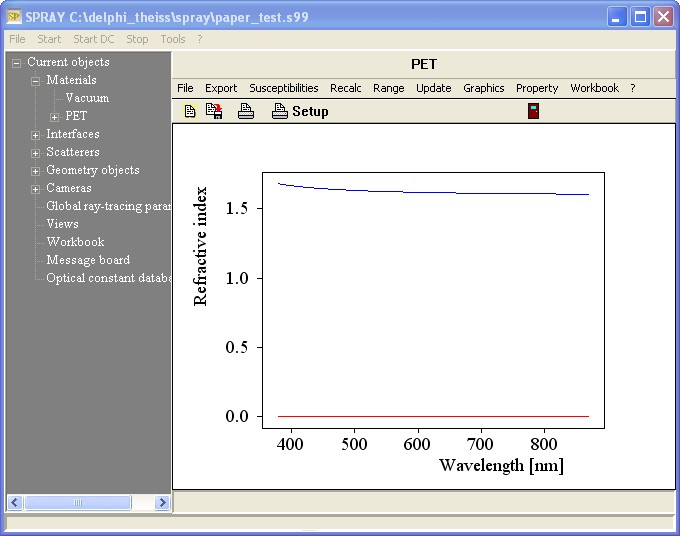Expand the Geometry objects branch

tap(36, 171)
